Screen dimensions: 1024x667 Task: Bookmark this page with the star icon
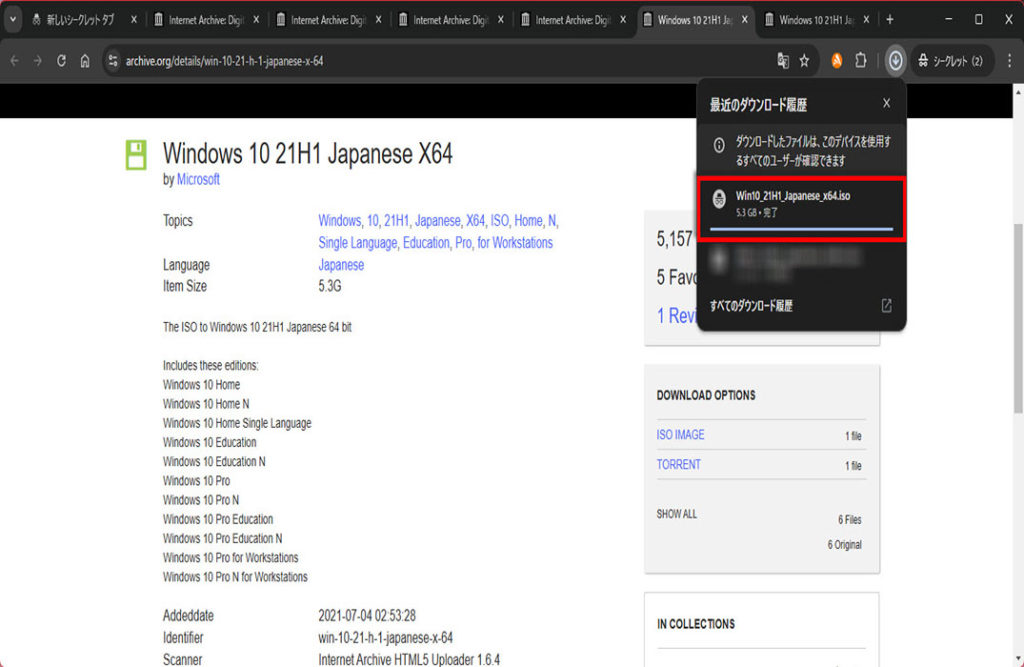(x=804, y=61)
